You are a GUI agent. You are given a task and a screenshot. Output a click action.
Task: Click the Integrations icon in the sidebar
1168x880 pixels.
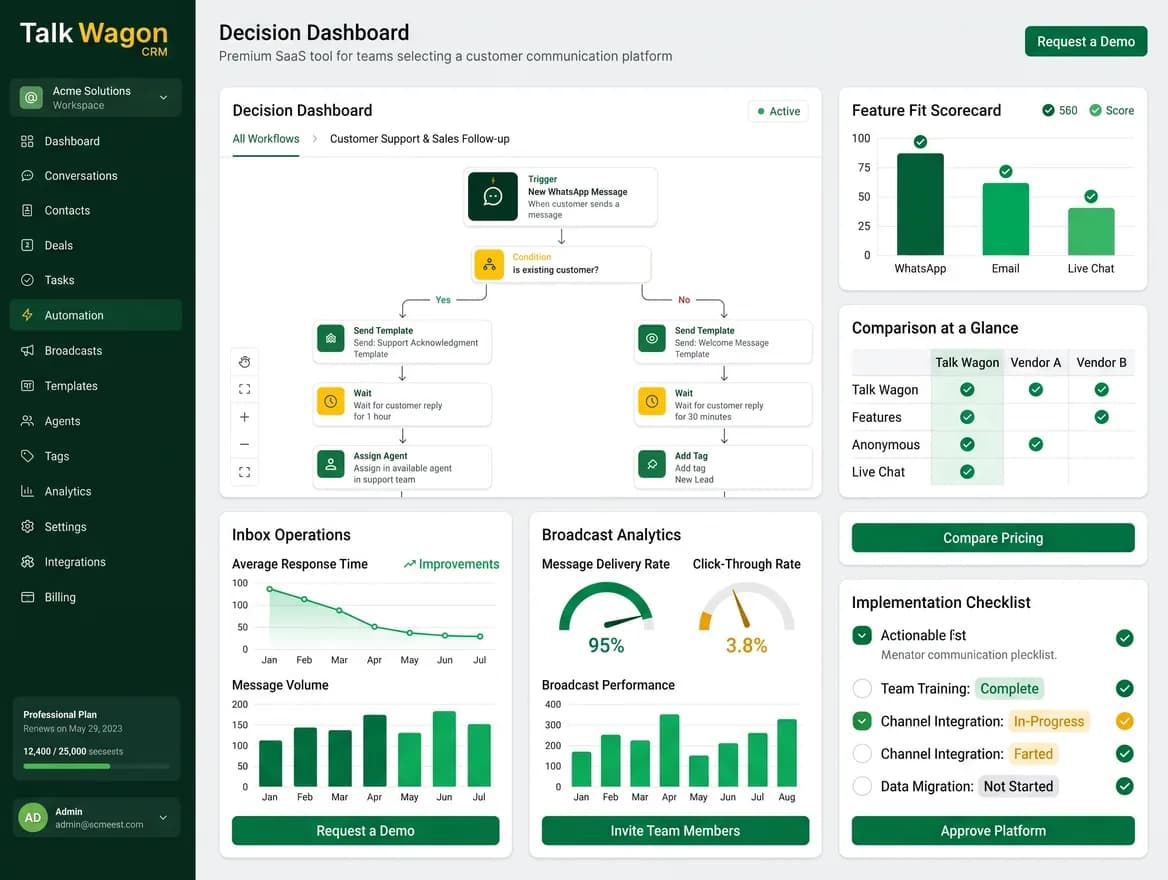point(28,562)
